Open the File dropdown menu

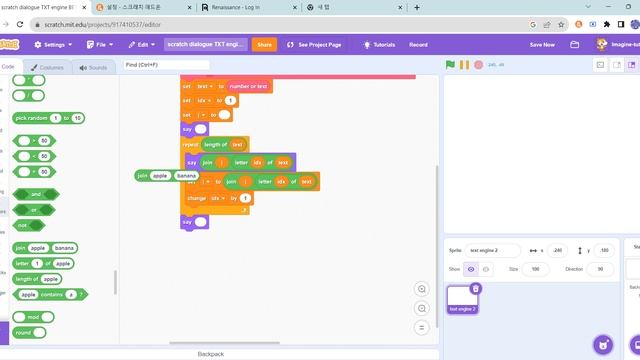pos(100,44)
